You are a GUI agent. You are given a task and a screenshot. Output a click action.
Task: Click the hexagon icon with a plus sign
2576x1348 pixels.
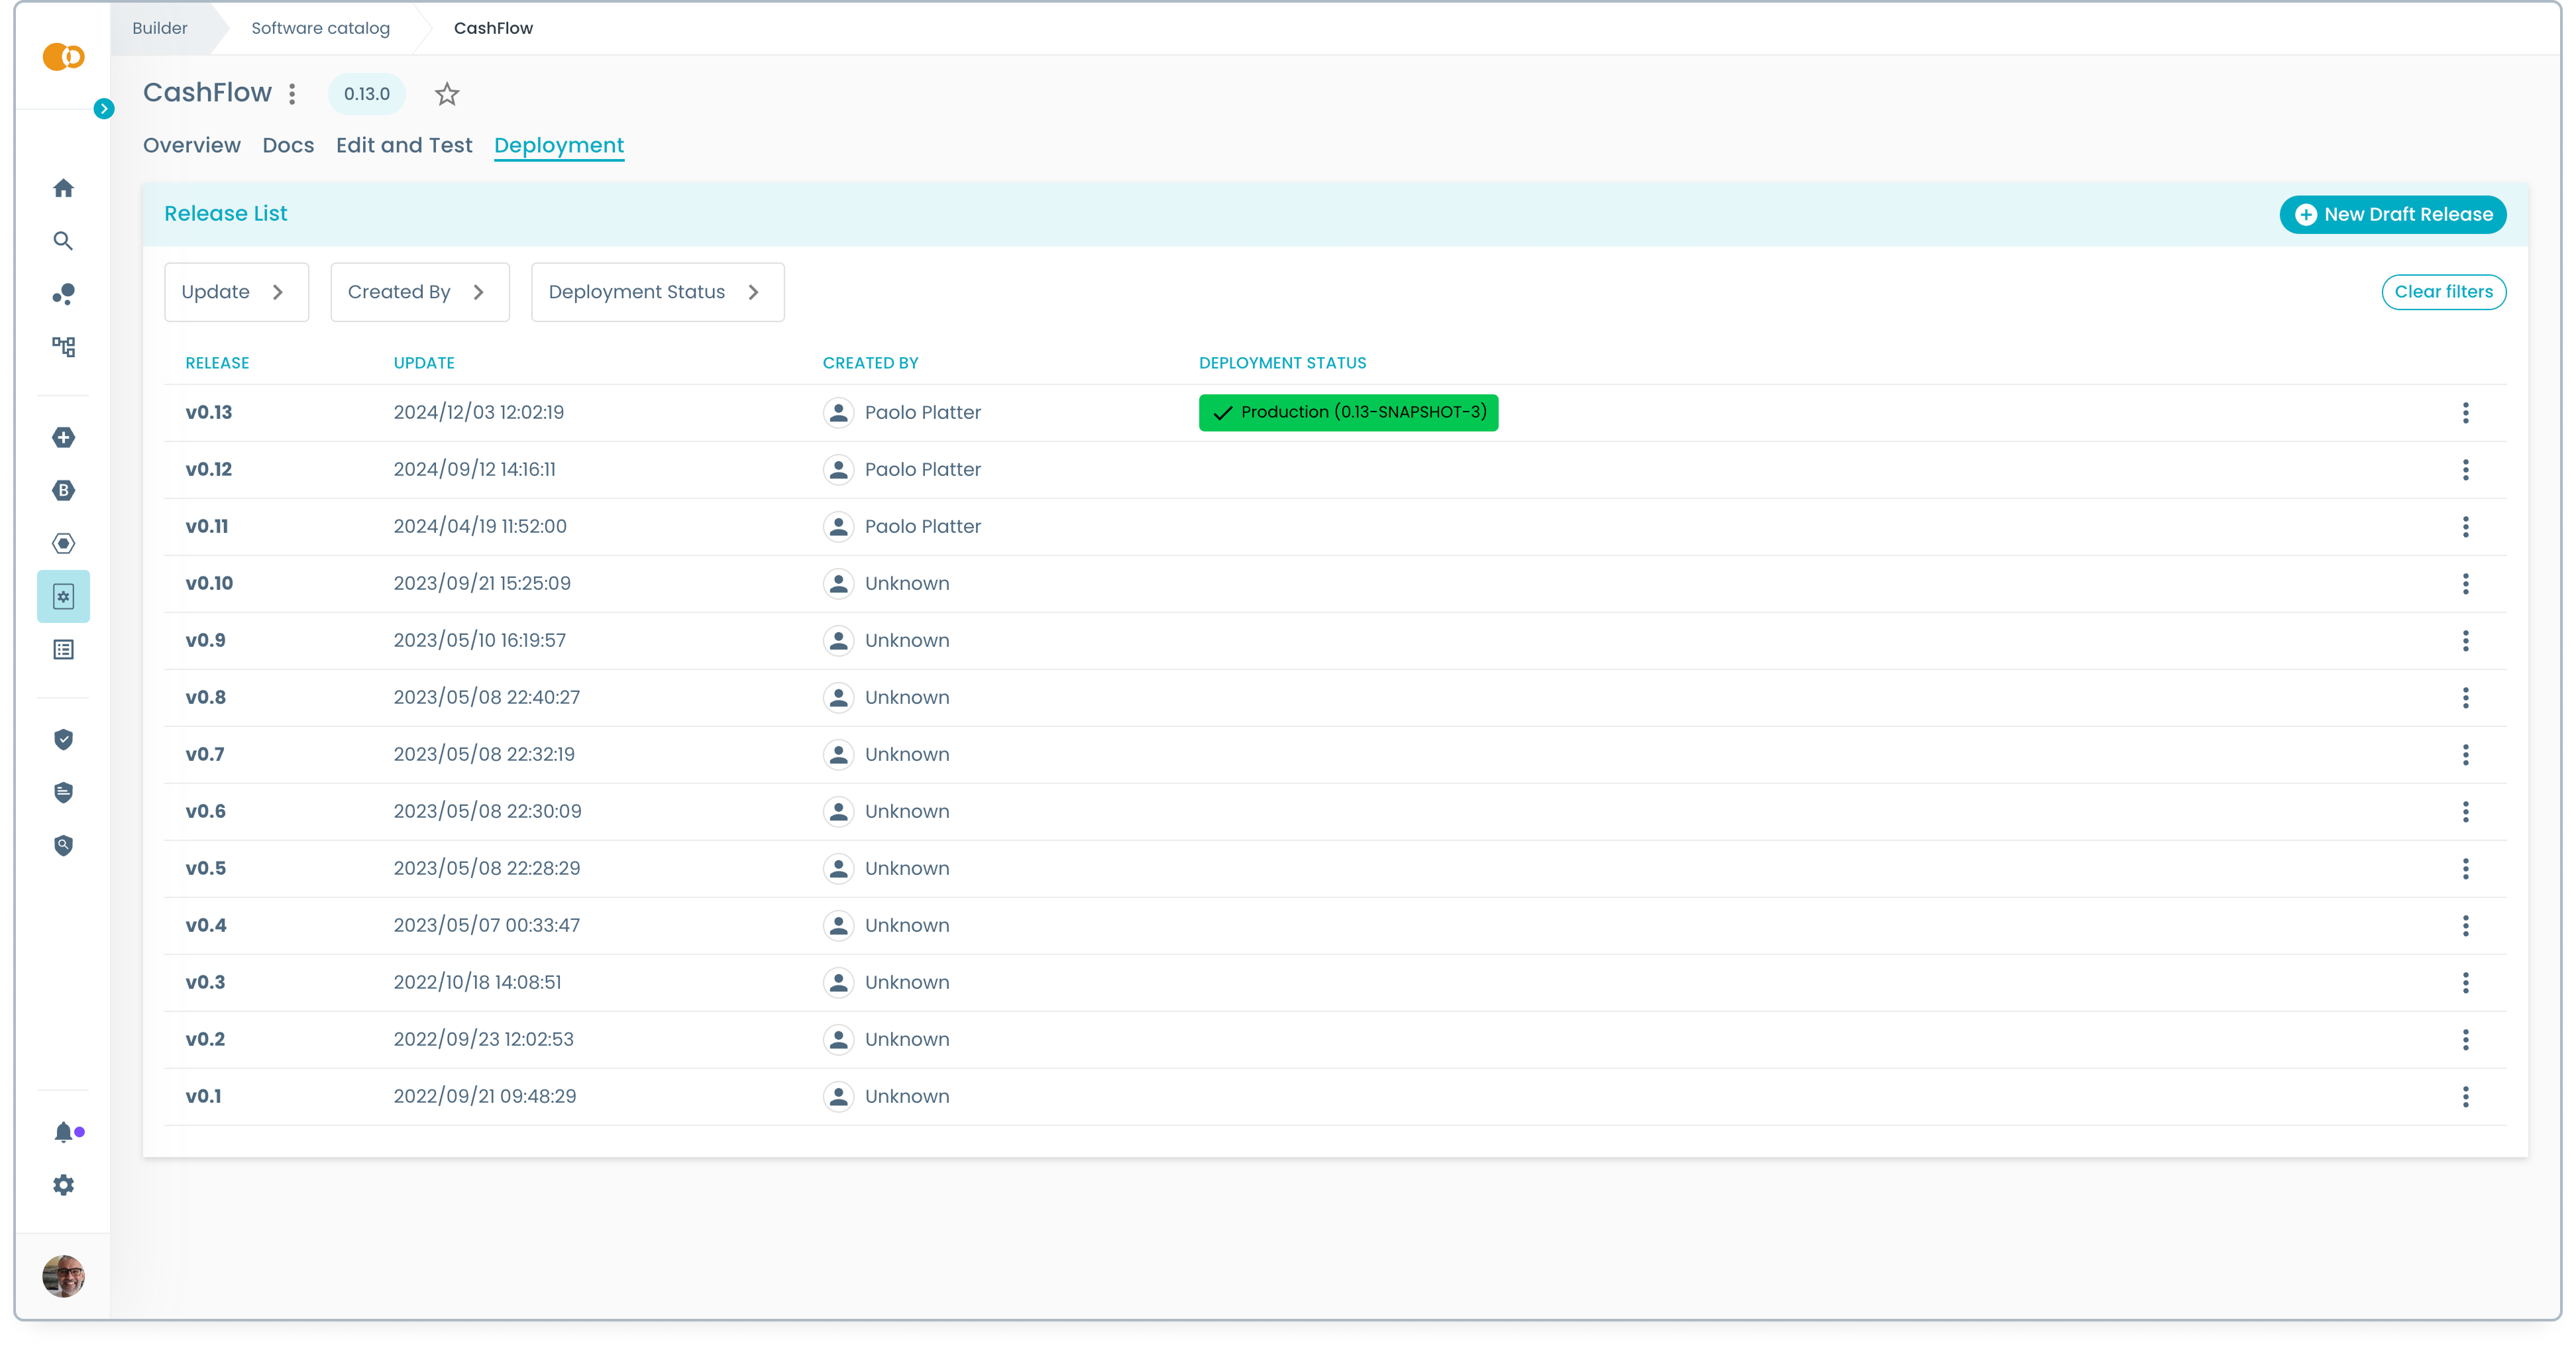coord(63,437)
